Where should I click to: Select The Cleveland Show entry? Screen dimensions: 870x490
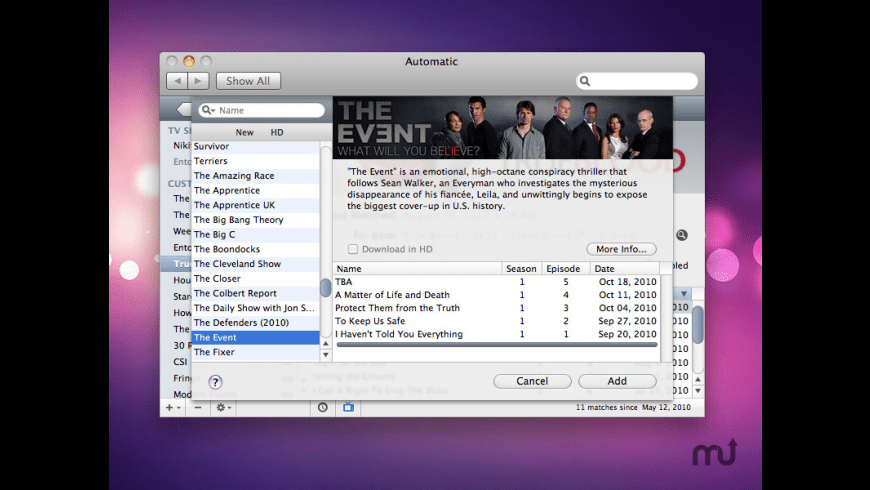[256, 264]
